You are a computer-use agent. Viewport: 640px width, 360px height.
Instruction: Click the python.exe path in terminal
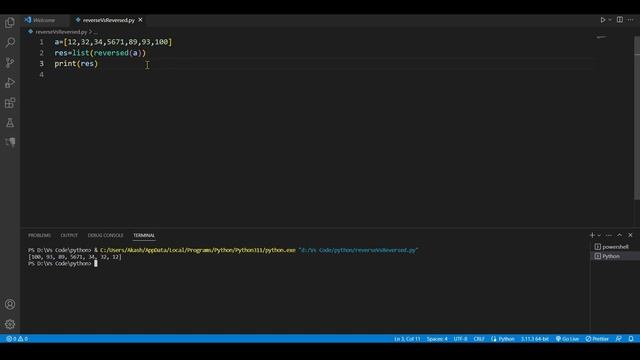198,250
